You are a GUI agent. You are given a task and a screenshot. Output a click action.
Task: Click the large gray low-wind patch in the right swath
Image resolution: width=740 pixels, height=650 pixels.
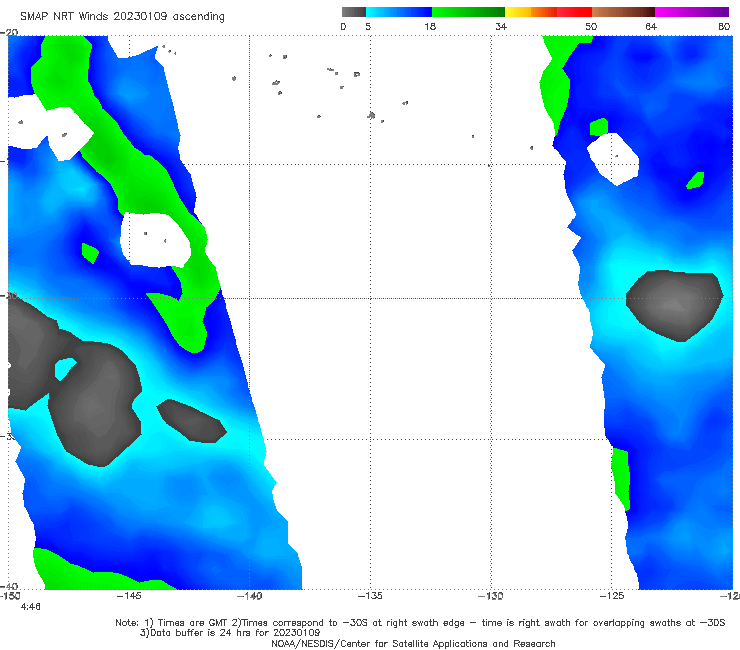coord(675,305)
